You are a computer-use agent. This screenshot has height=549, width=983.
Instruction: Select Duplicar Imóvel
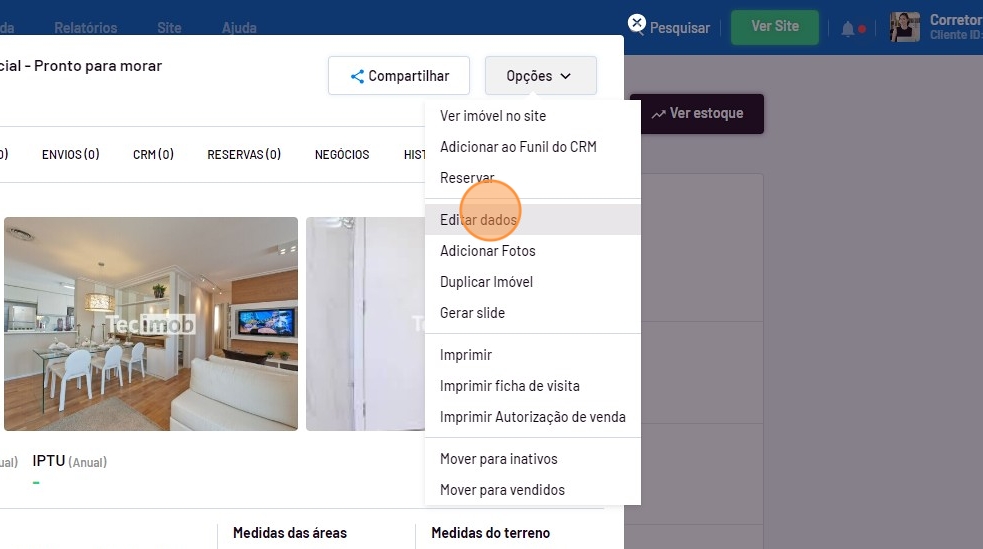[486, 282]
